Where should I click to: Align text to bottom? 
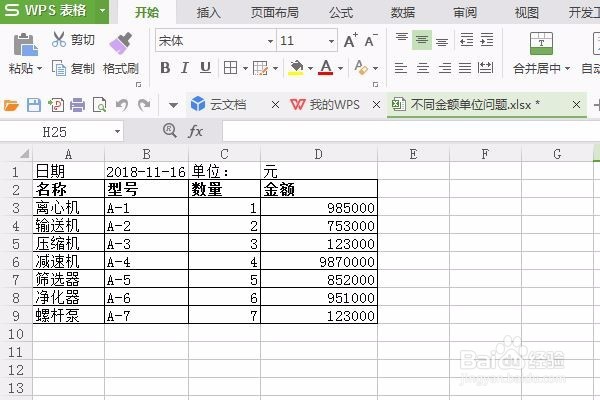click(442, 42)
